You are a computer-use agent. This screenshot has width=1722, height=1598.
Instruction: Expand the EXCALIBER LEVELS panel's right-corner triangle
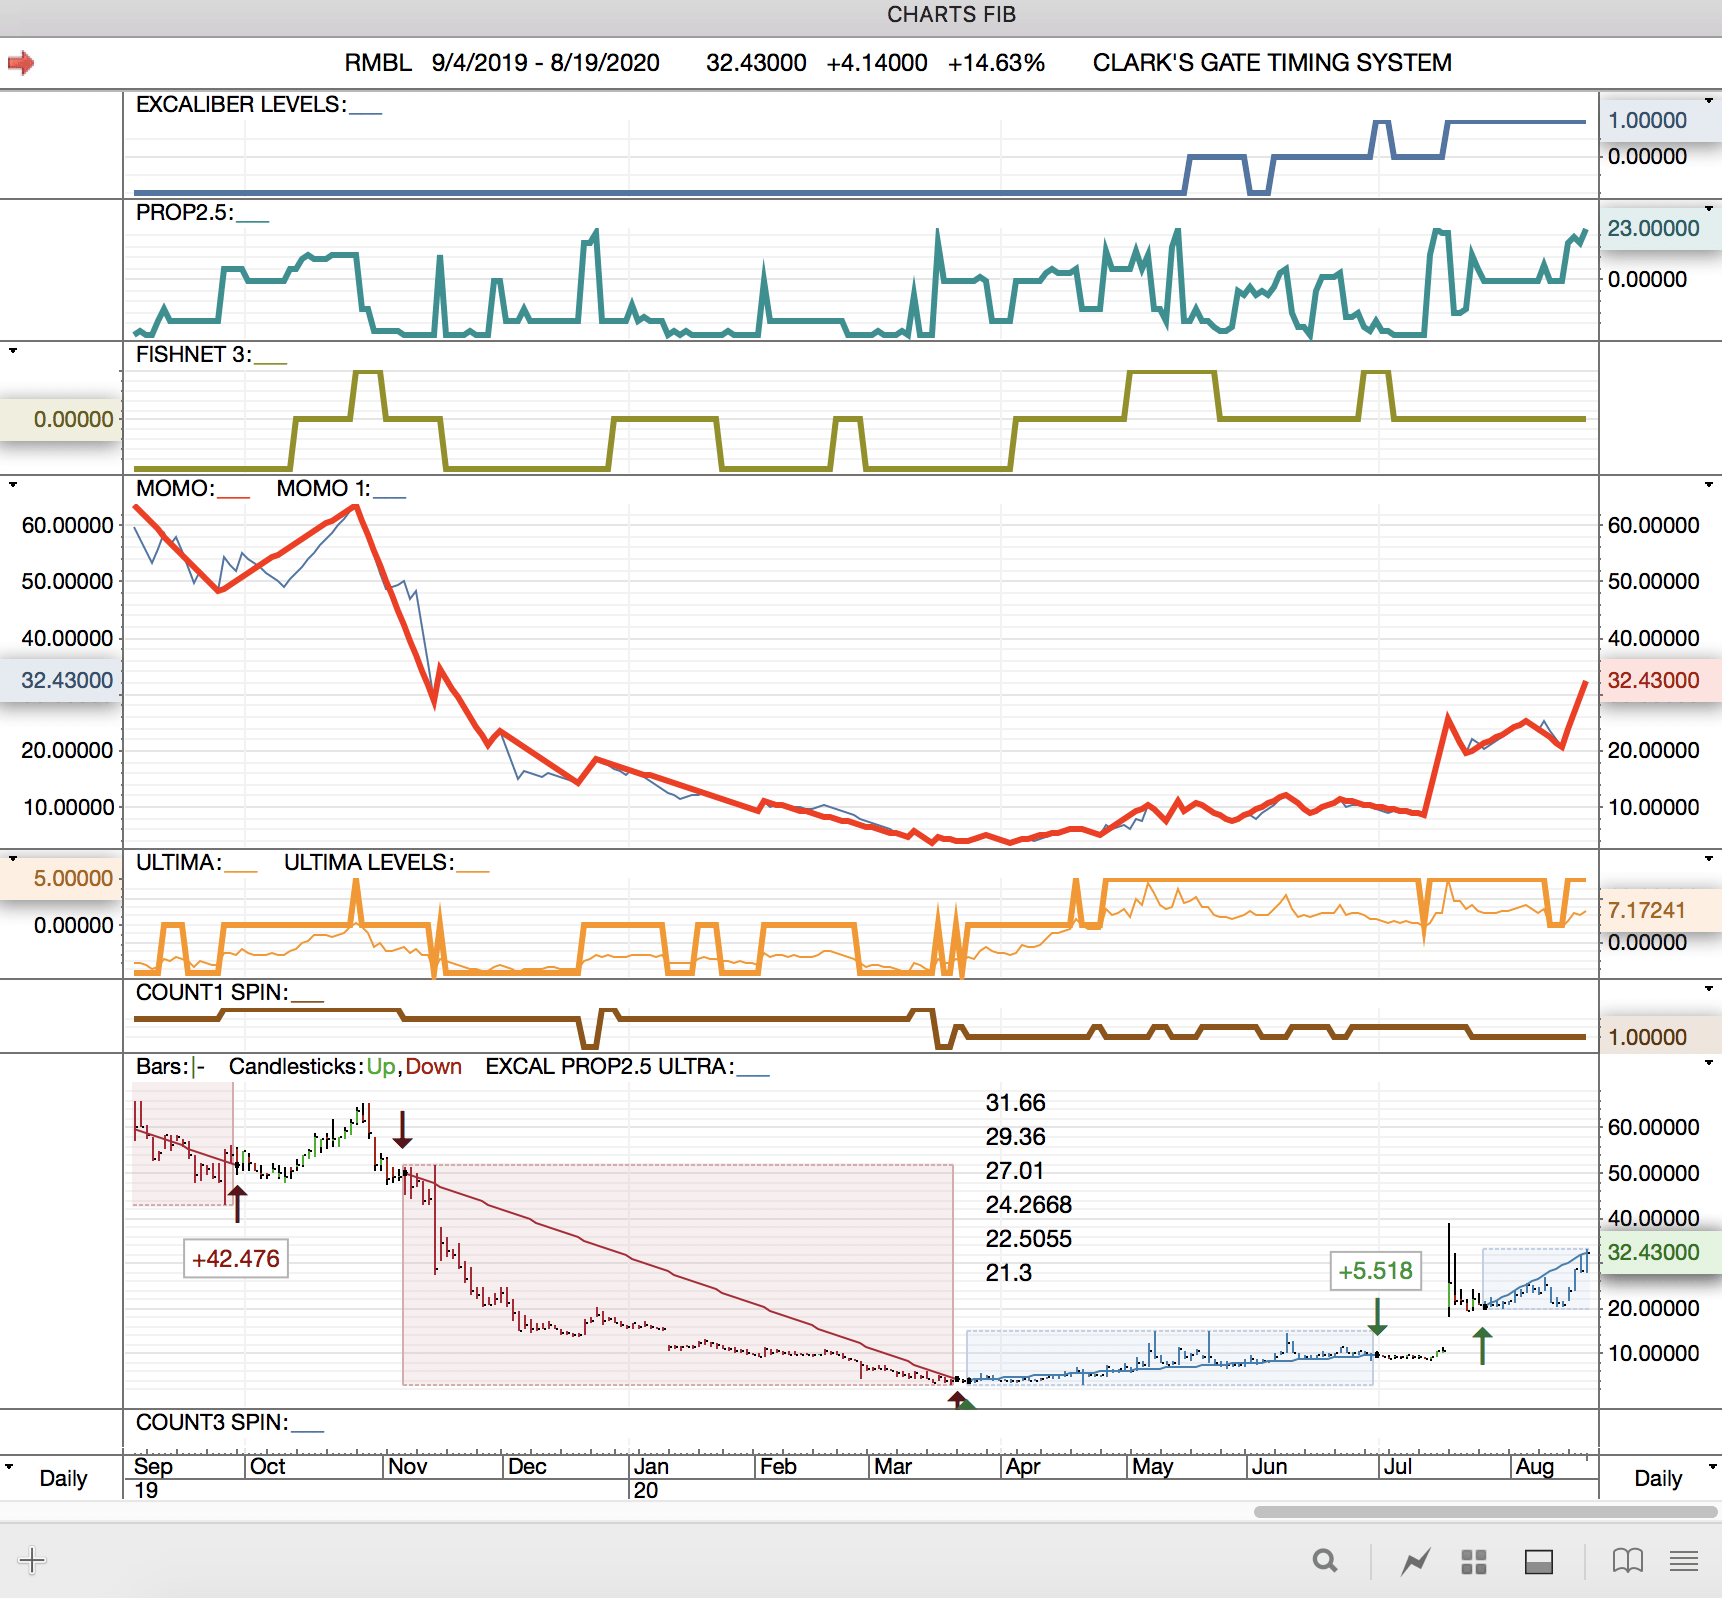pos(1708,100)
